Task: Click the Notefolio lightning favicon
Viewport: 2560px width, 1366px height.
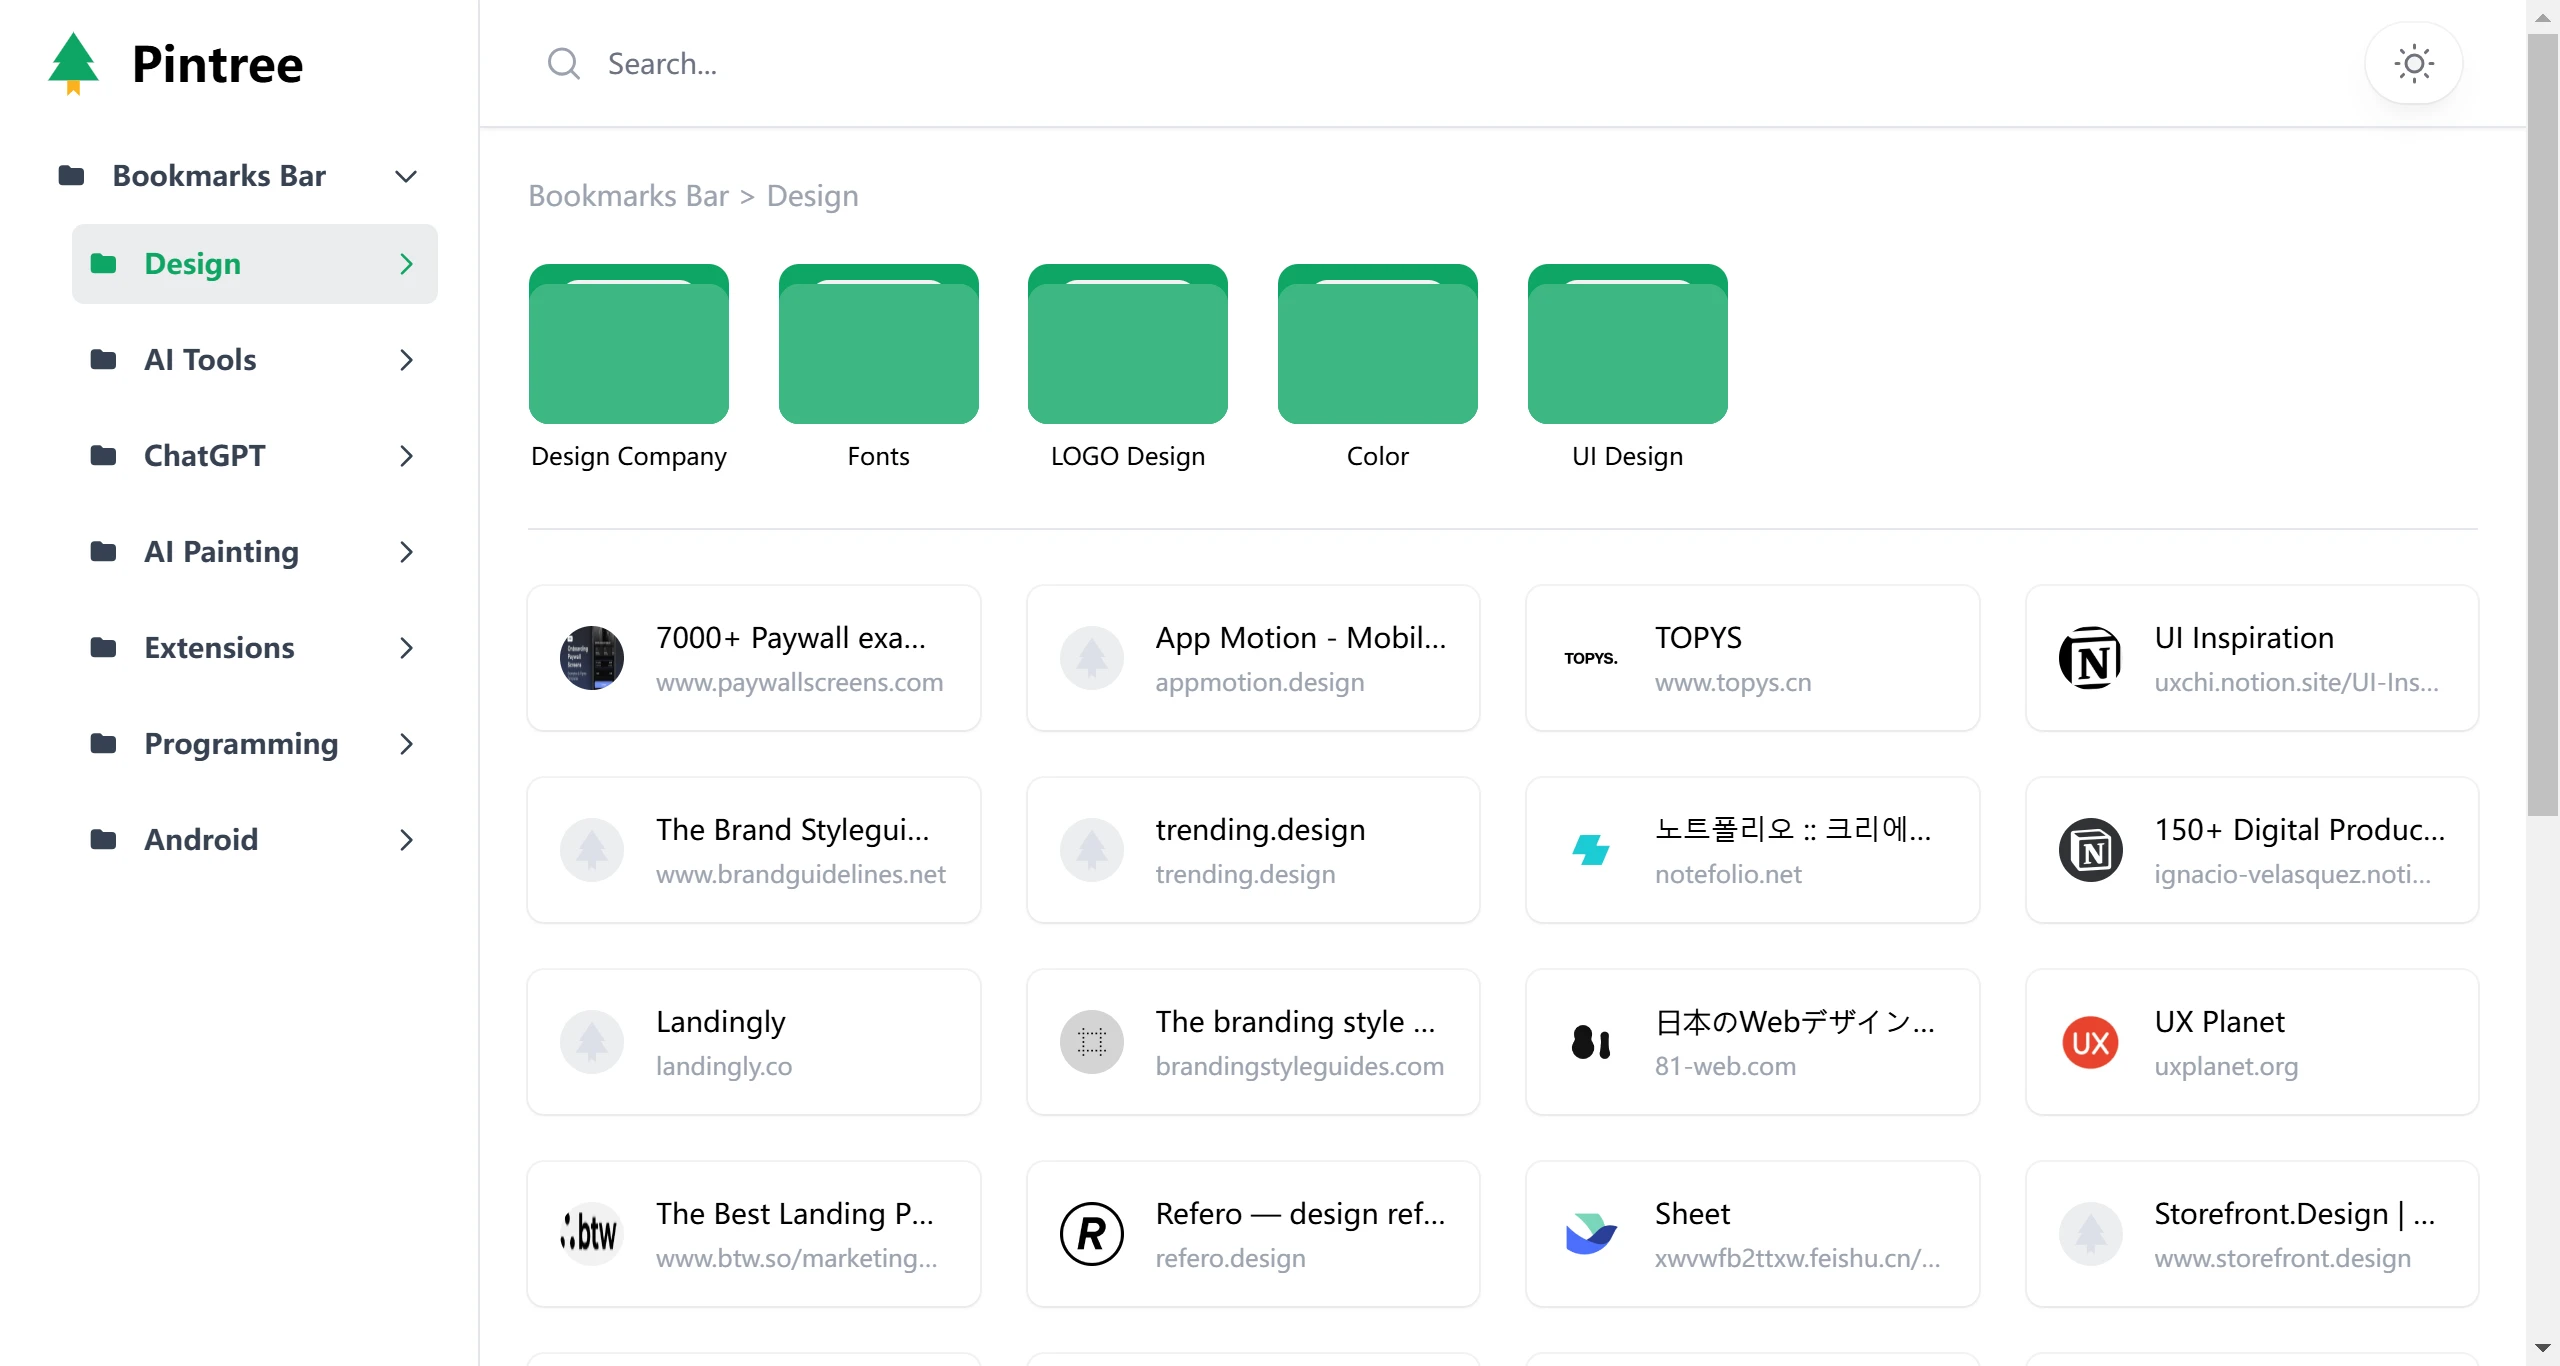Action: click(x=1590, y=849)
